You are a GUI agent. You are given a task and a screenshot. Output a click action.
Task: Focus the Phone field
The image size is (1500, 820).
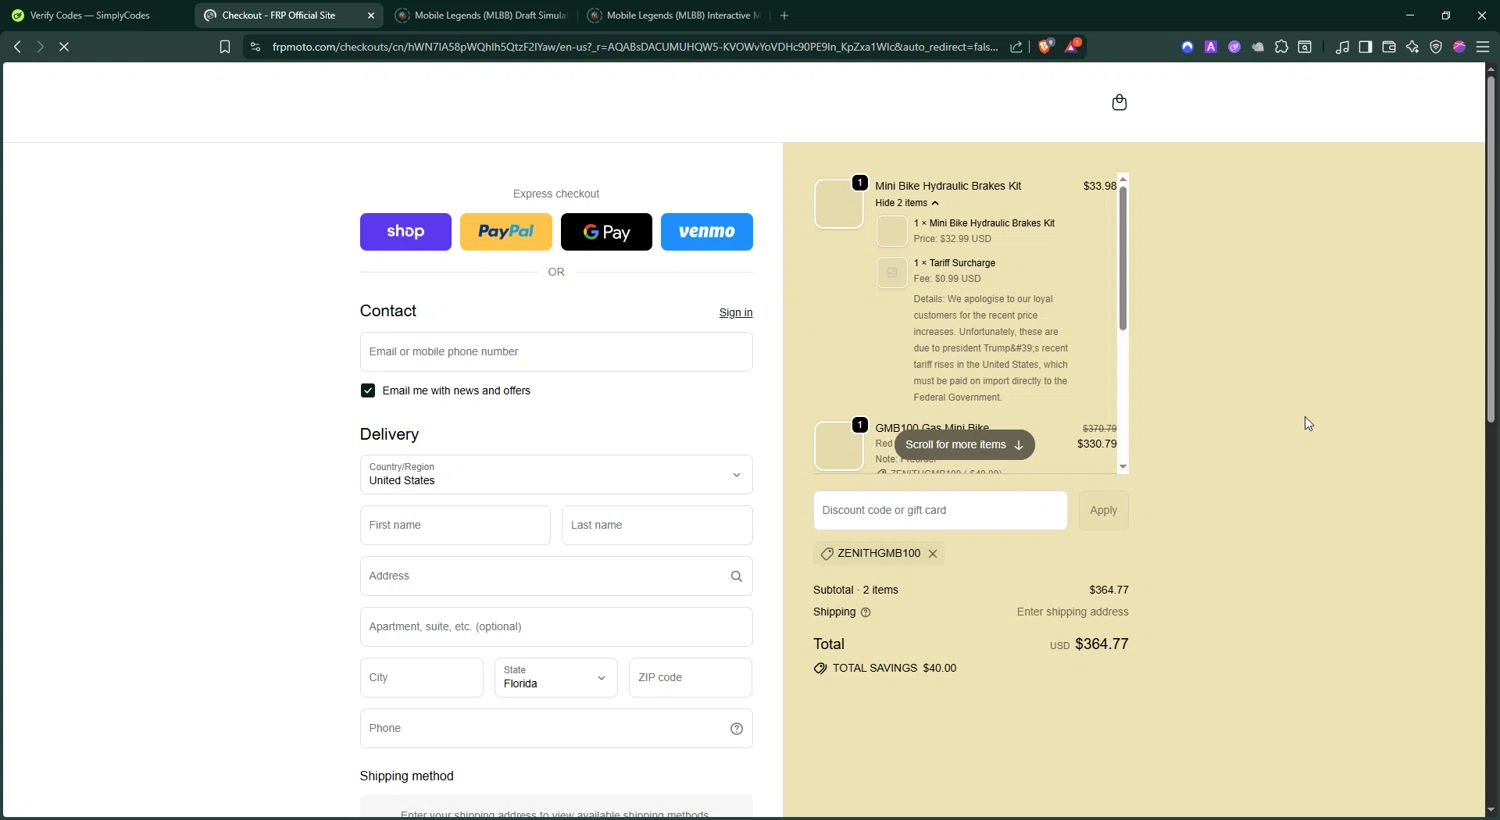coord(556,729)
